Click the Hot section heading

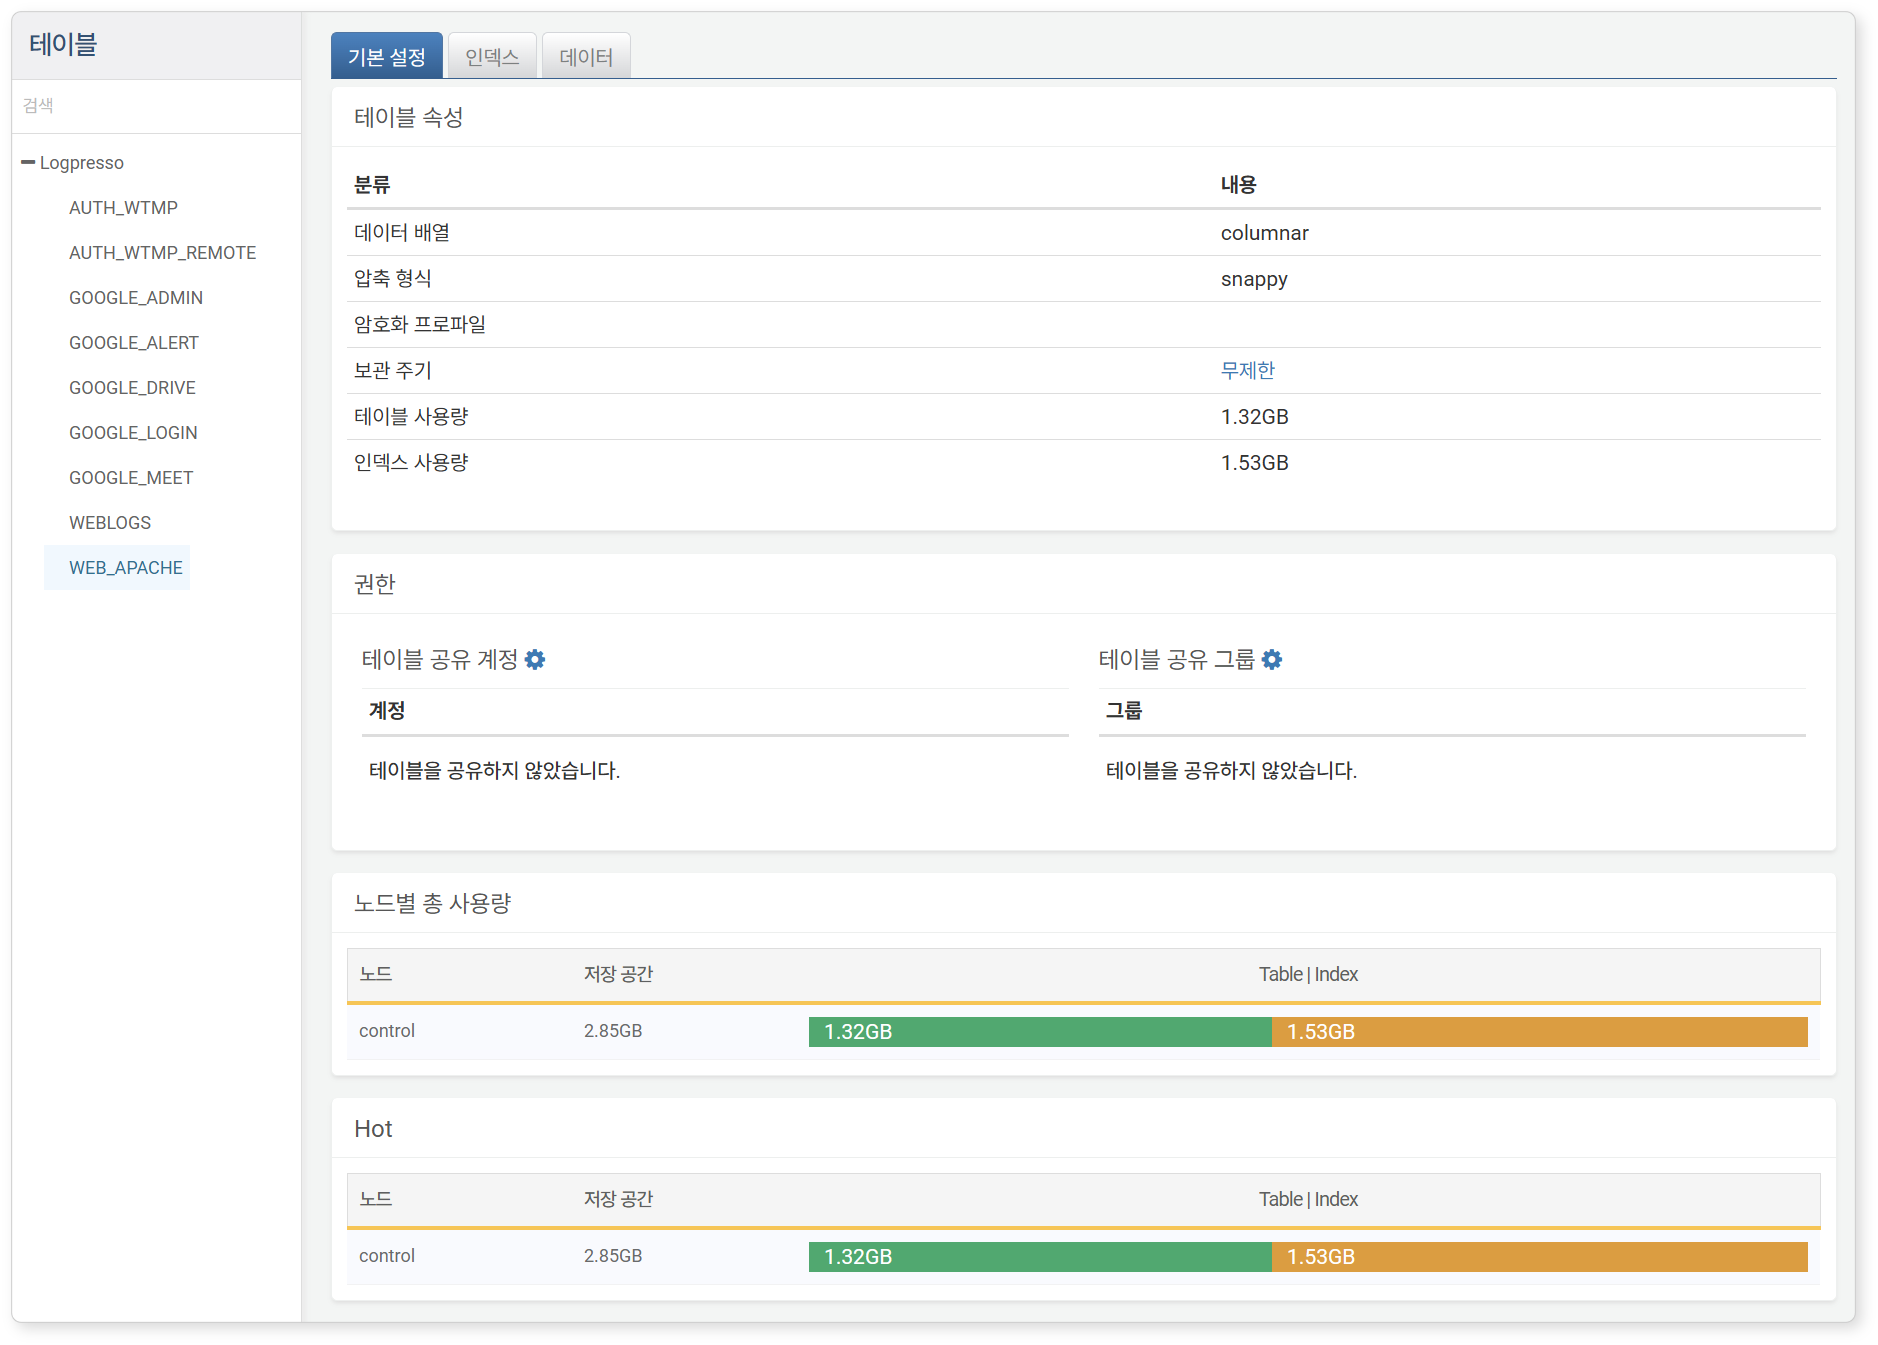pos(373,1129)
